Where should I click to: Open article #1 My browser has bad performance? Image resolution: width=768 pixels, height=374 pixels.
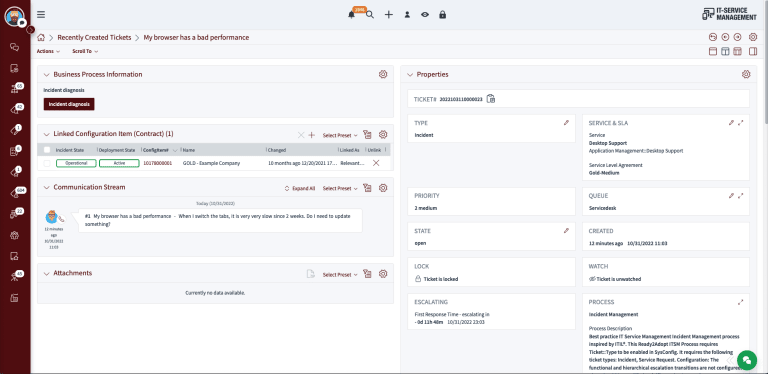click(x=220, y=220)
